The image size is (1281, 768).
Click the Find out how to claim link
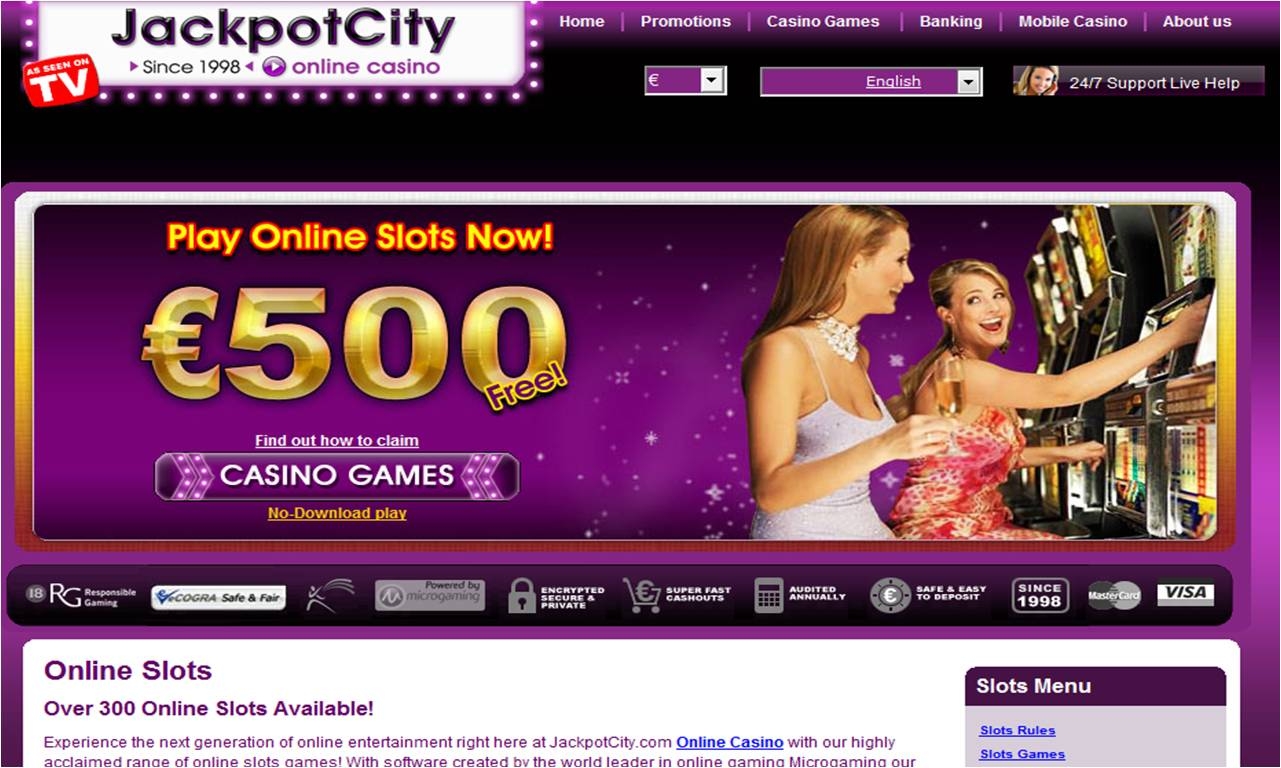(x=337, y=440)
